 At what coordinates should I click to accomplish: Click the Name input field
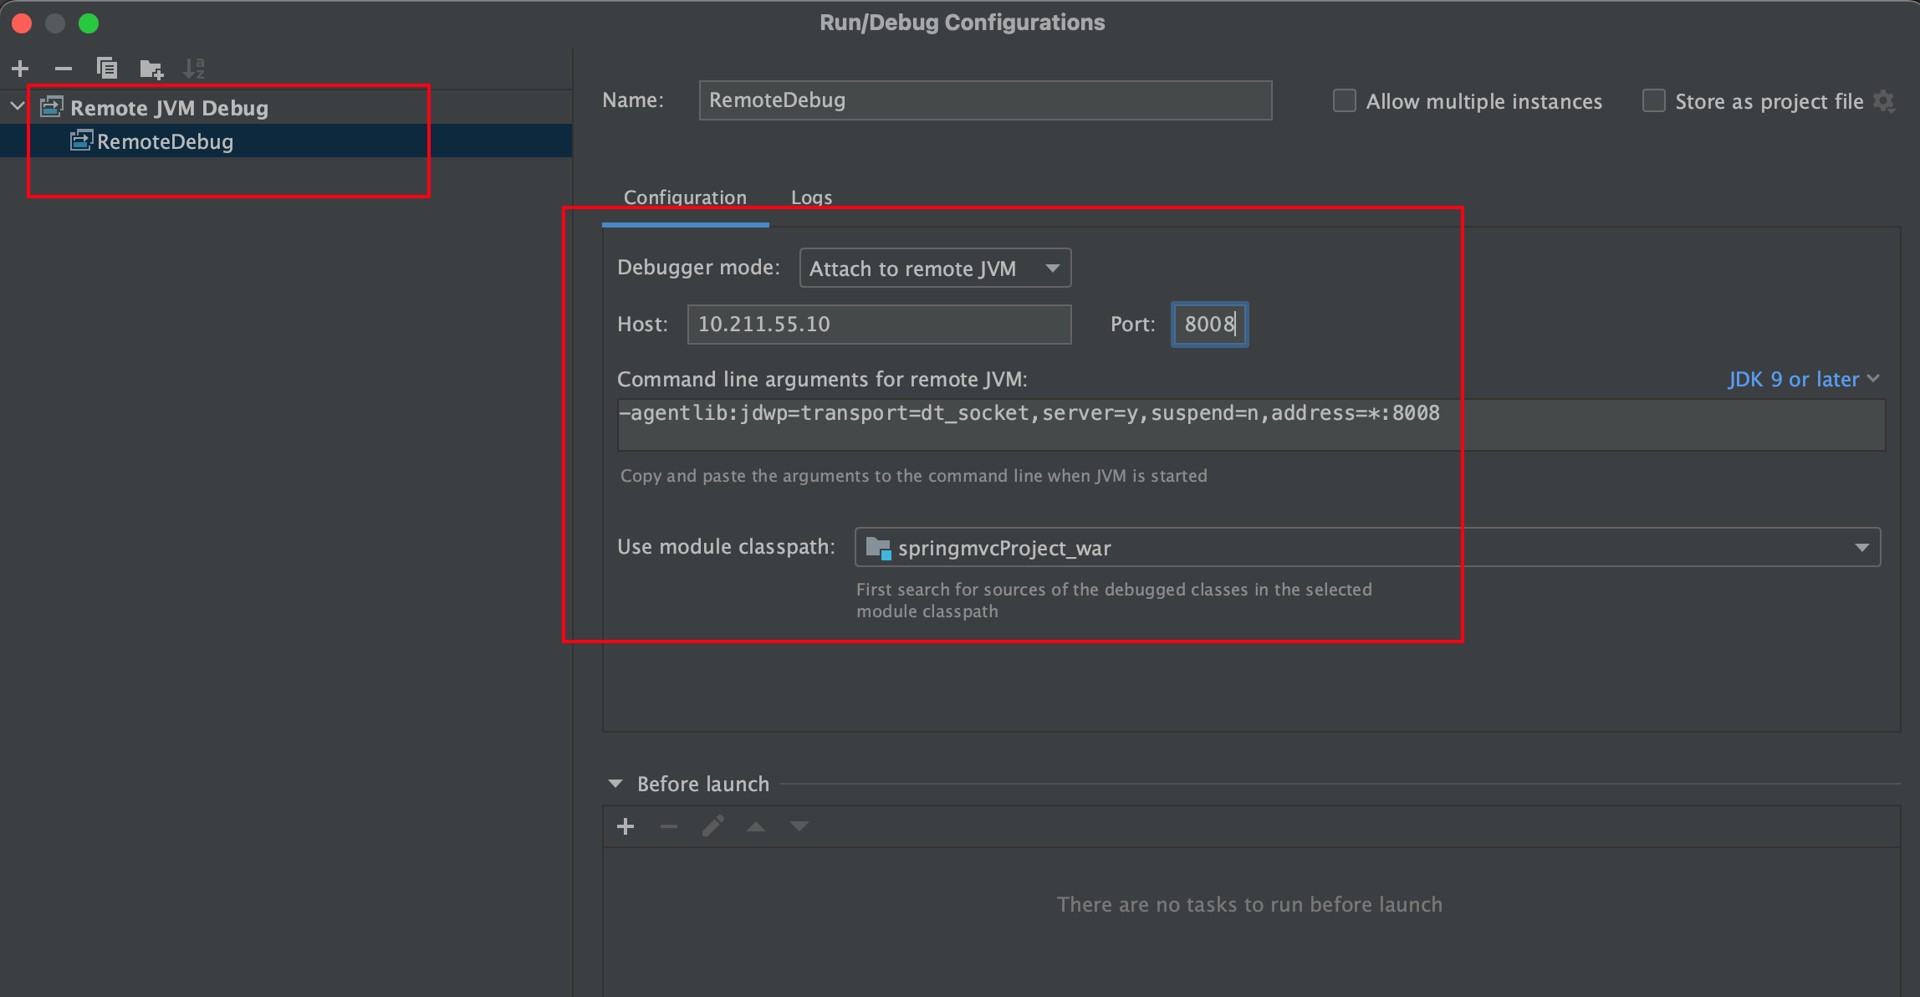click(x=985, y=100)
